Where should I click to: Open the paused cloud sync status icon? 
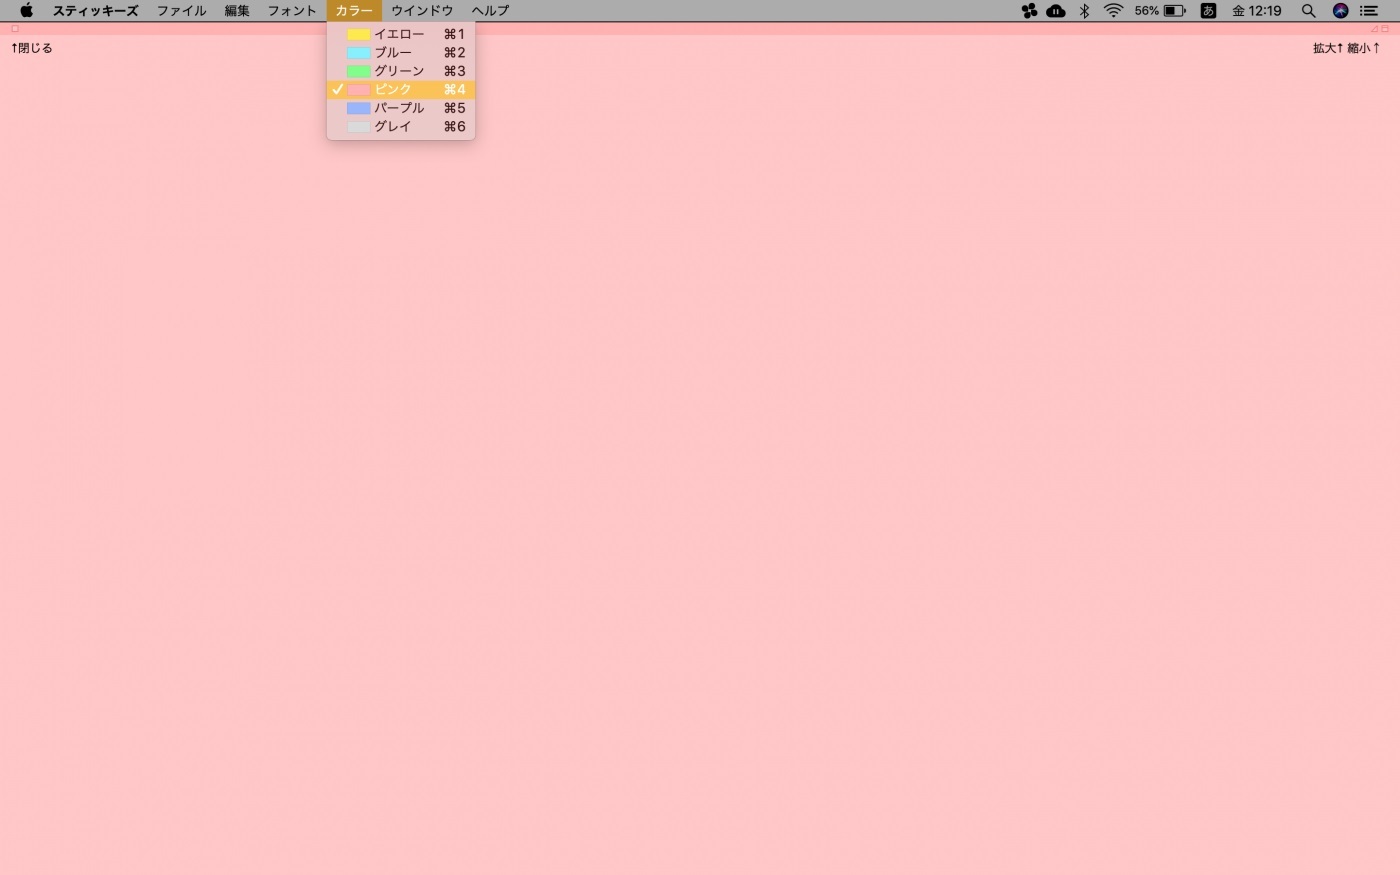click(1056, 11)
